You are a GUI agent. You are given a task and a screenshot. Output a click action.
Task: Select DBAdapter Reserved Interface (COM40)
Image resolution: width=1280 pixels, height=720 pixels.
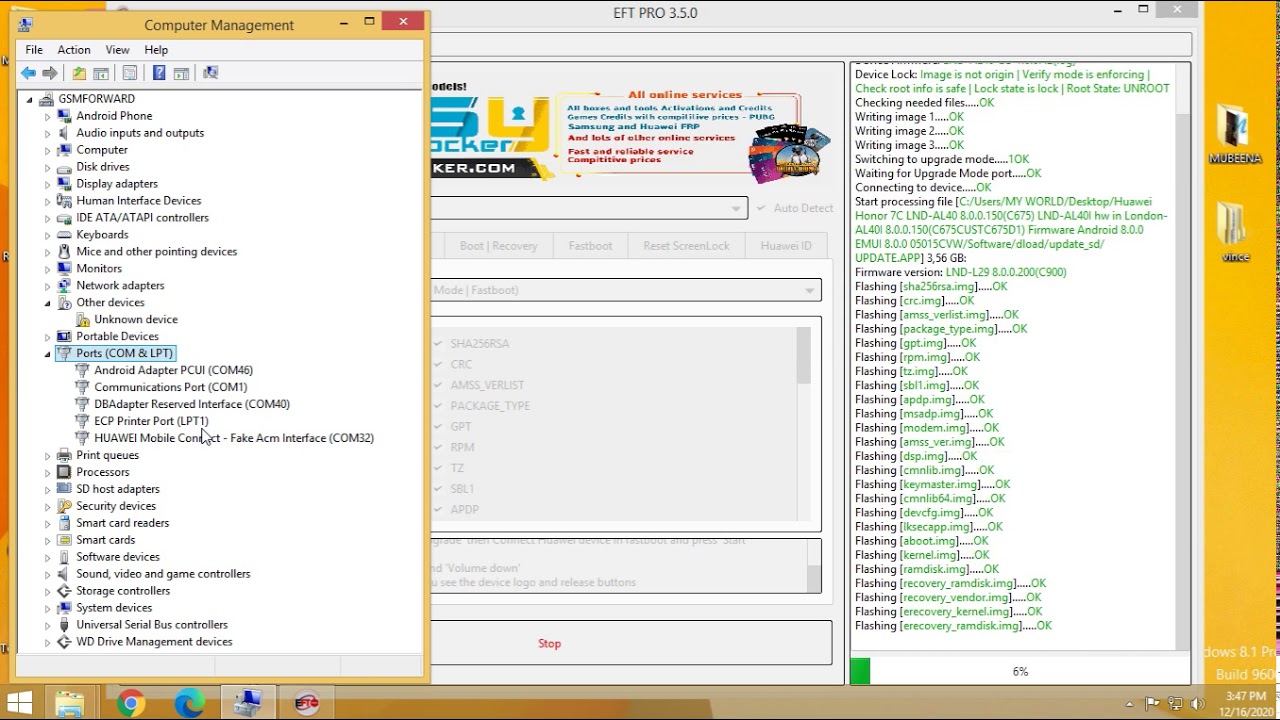(192, 405)
